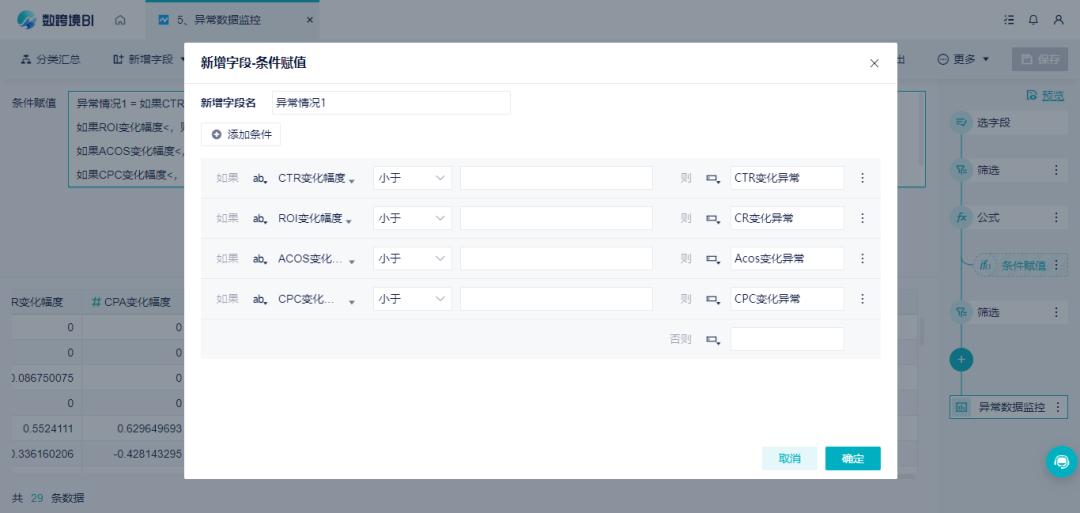Click the CPC row condition value input

[x=557, y=300]
